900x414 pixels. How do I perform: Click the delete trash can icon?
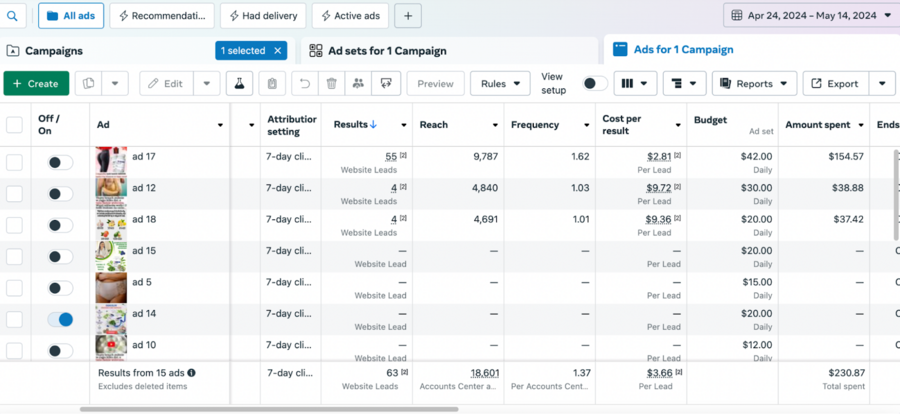point(331,84)
